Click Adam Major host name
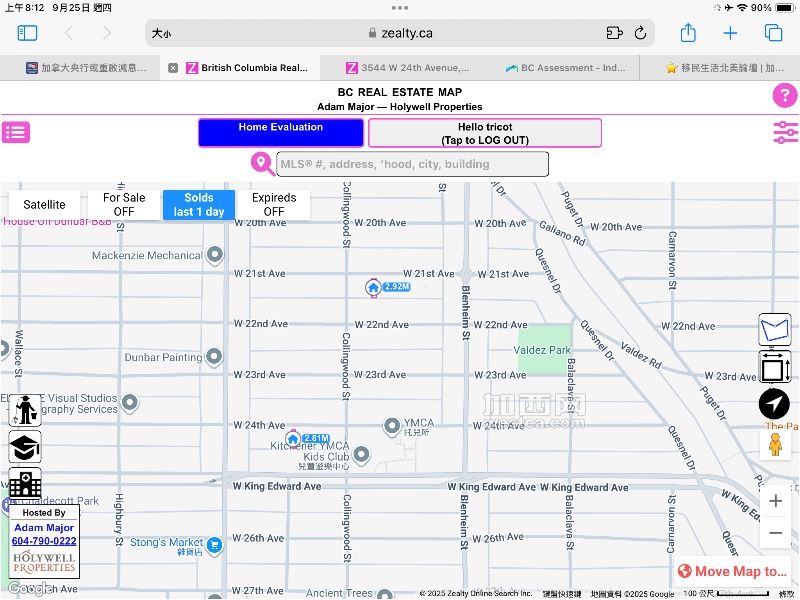 44,528
